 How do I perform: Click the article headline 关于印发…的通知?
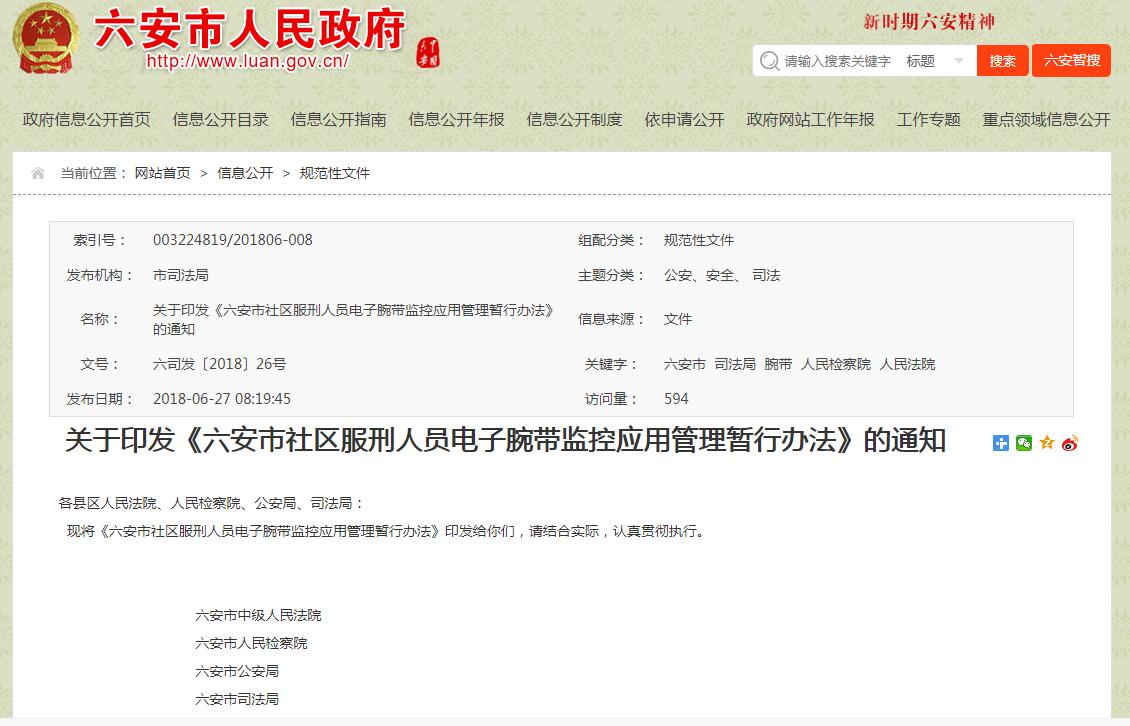(505, 440)
